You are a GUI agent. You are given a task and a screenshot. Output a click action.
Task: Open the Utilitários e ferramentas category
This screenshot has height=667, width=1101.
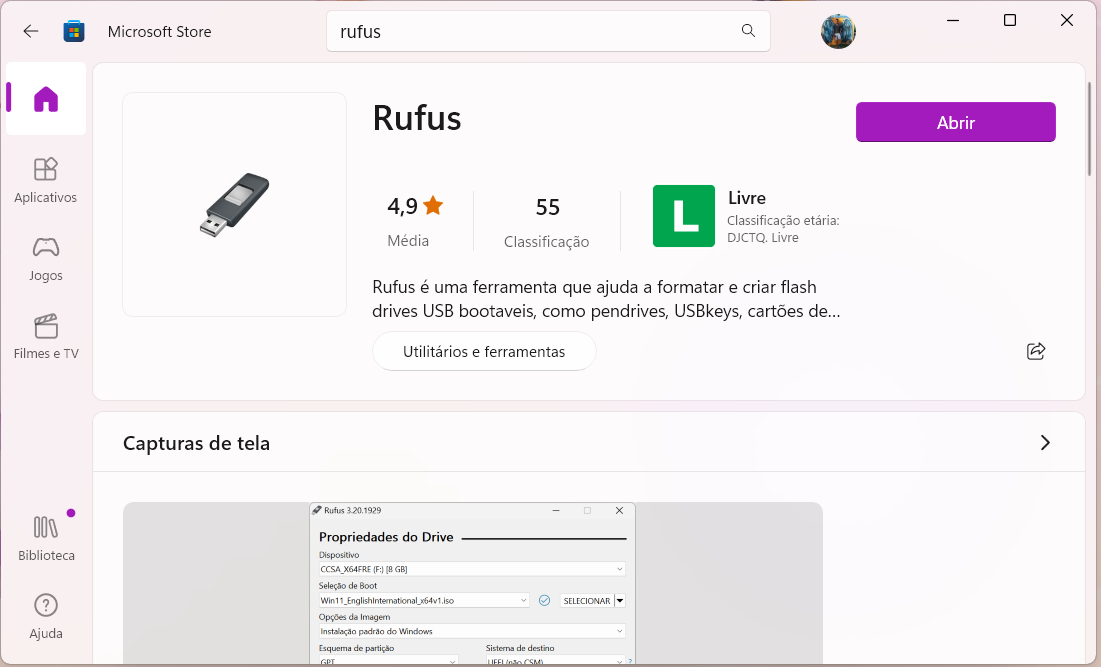tap(484, 351)
